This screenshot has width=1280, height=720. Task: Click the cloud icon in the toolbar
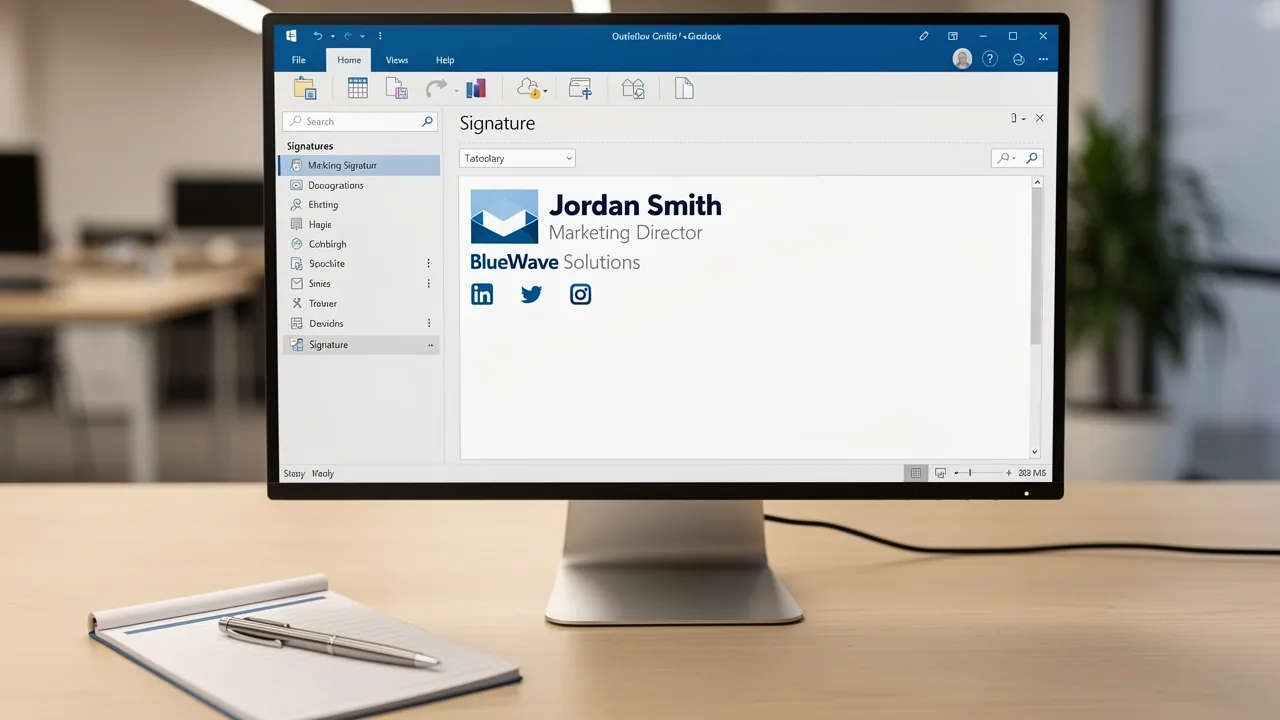coord(528,88)
